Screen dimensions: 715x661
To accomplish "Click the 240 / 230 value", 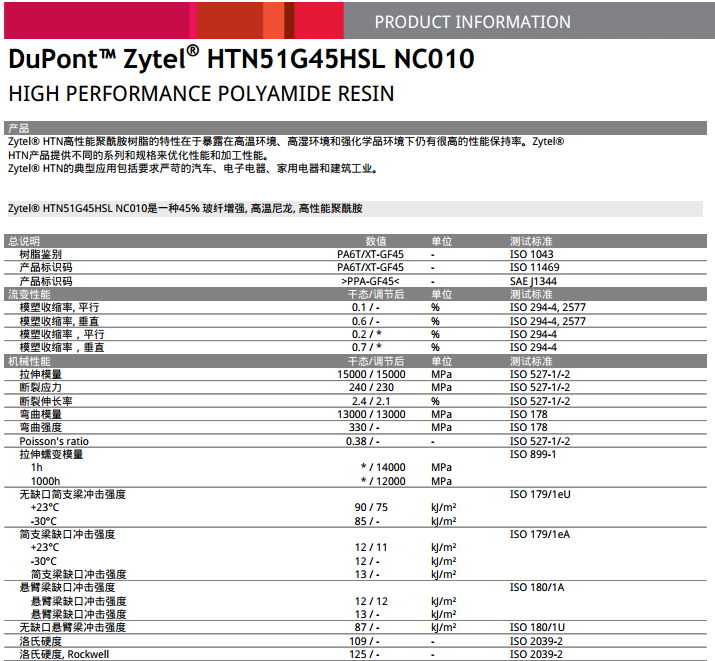I will point(371,387).
